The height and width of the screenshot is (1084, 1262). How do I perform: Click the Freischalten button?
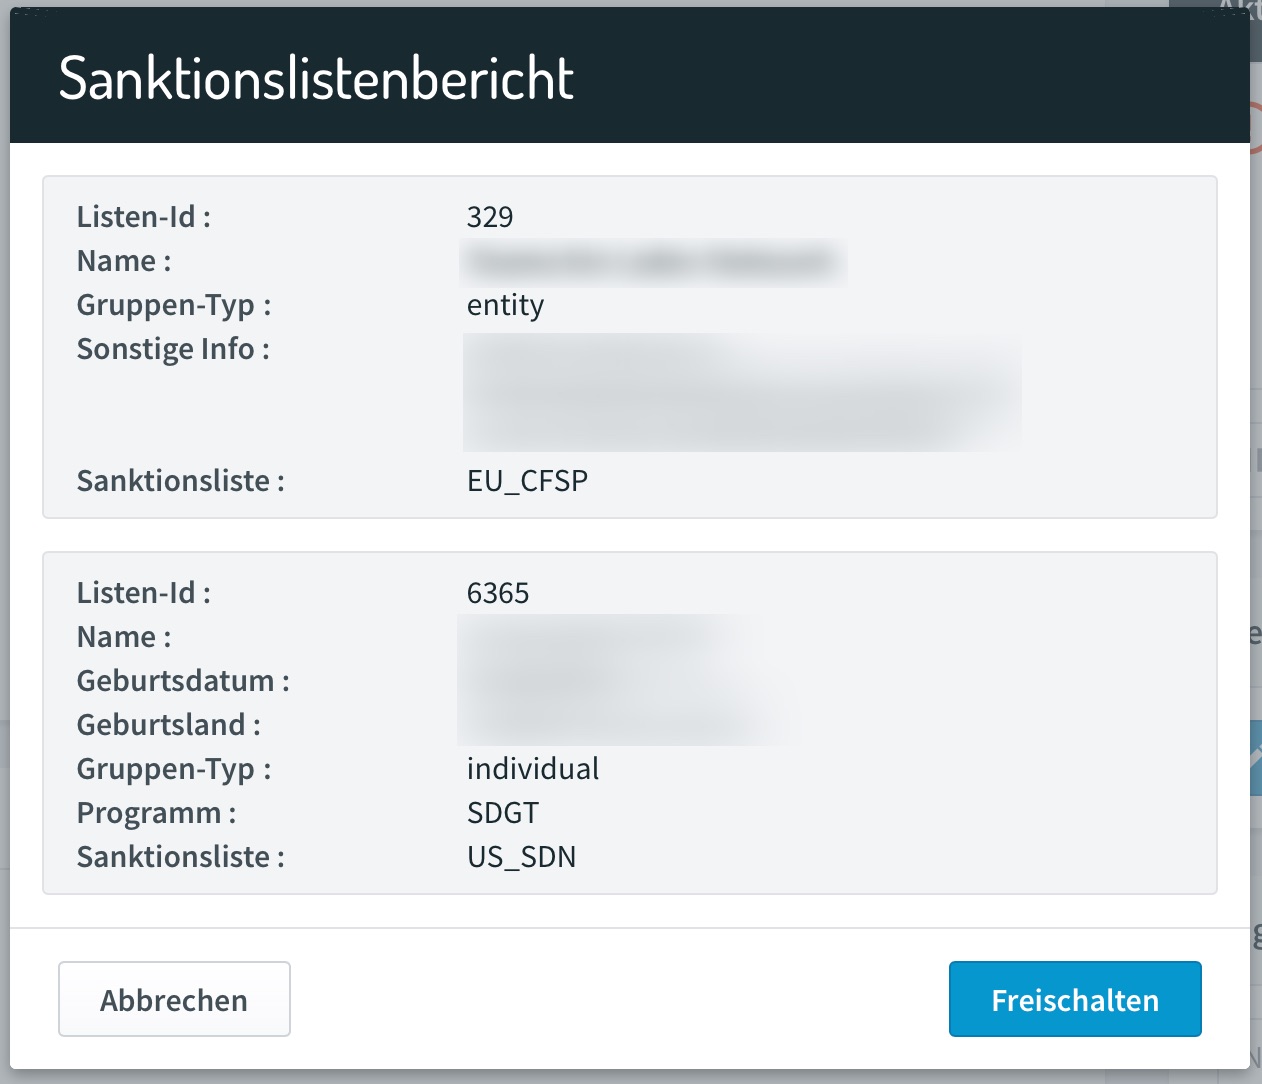click(1075, 999)
